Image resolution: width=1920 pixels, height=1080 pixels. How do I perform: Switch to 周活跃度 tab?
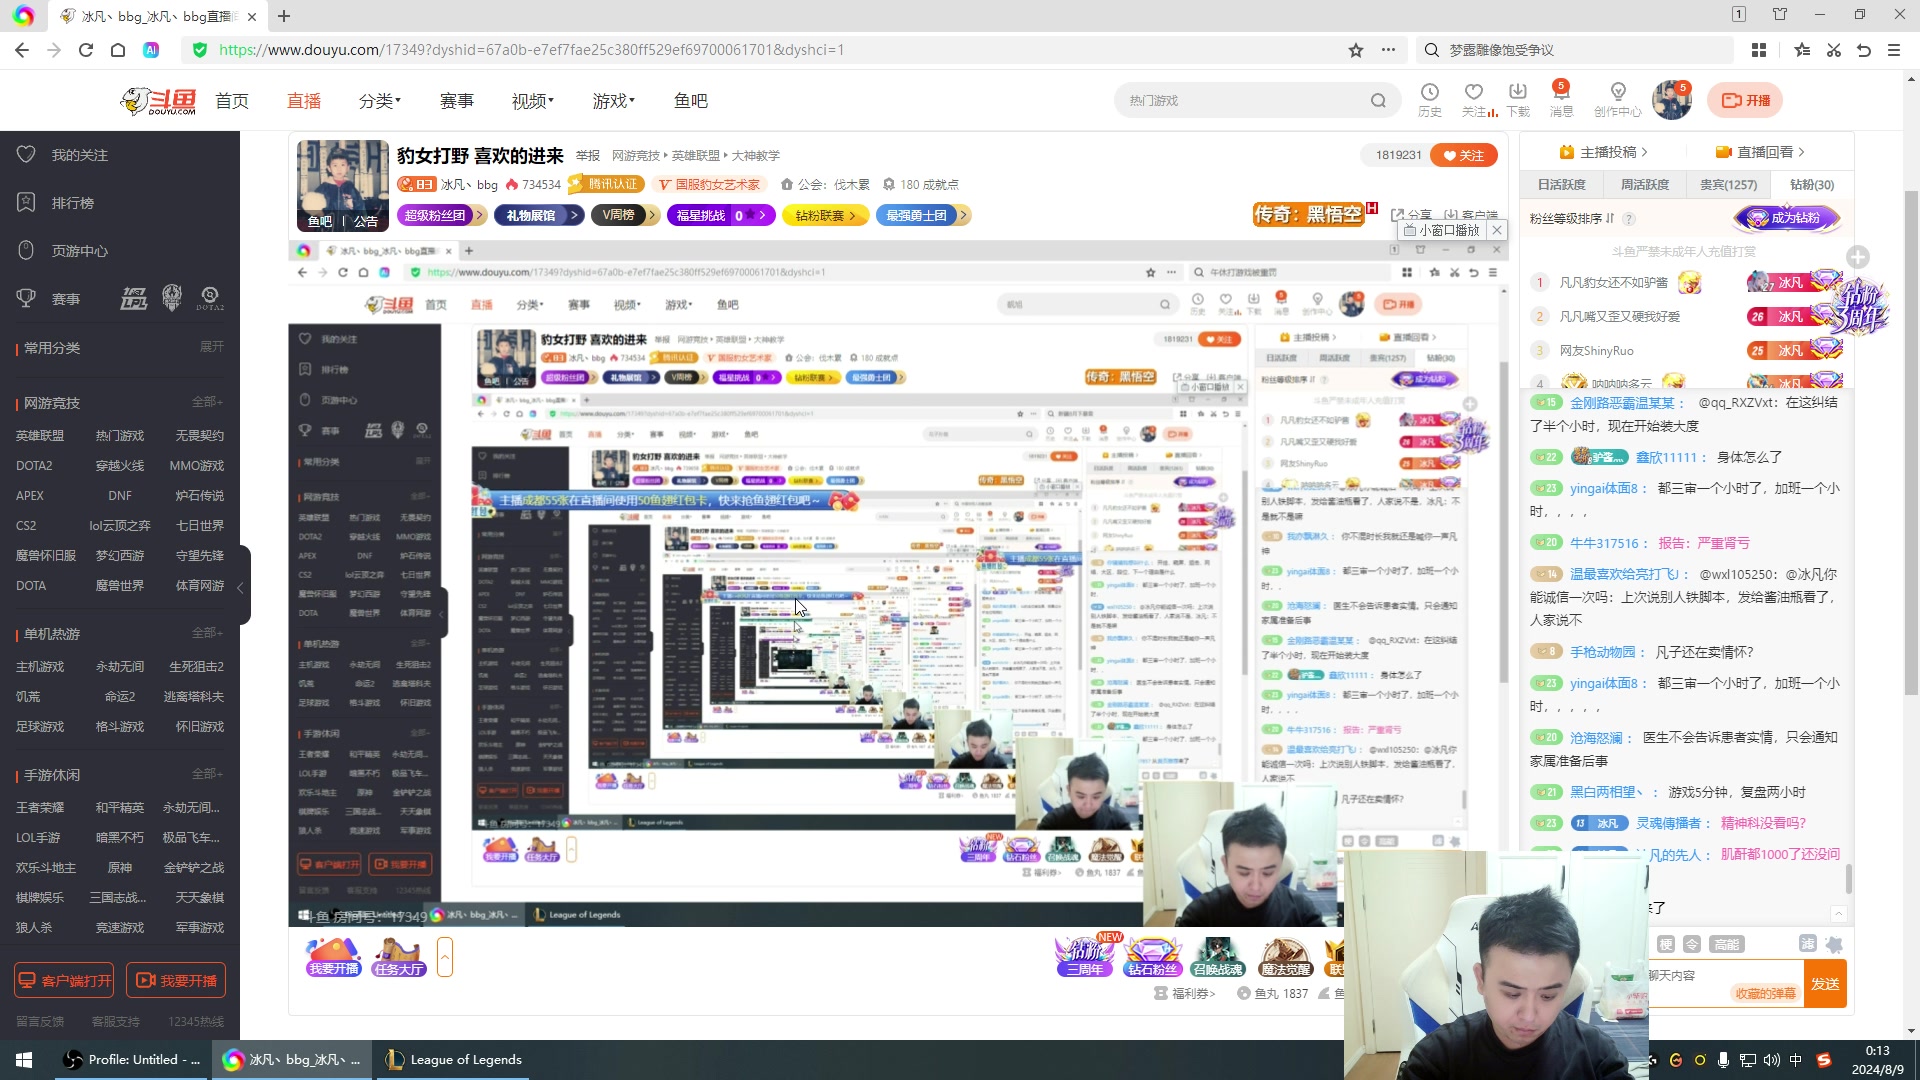(1645, 185)
